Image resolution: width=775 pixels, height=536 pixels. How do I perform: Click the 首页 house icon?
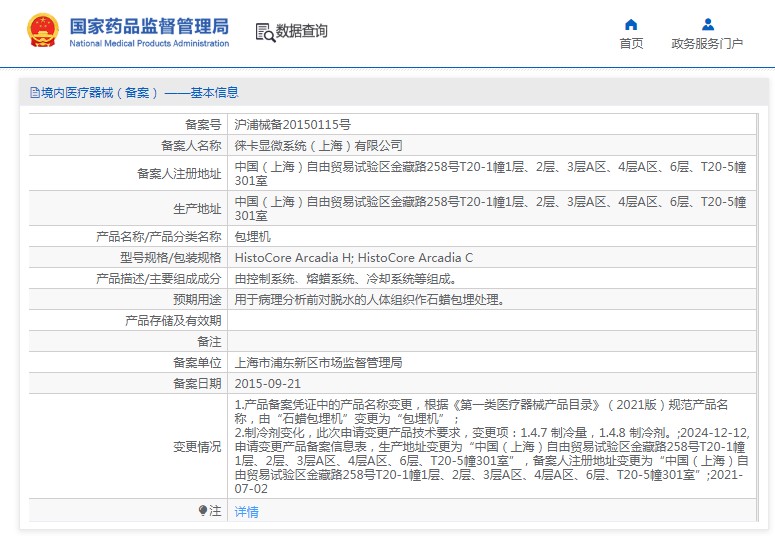(x=631, y=24)
